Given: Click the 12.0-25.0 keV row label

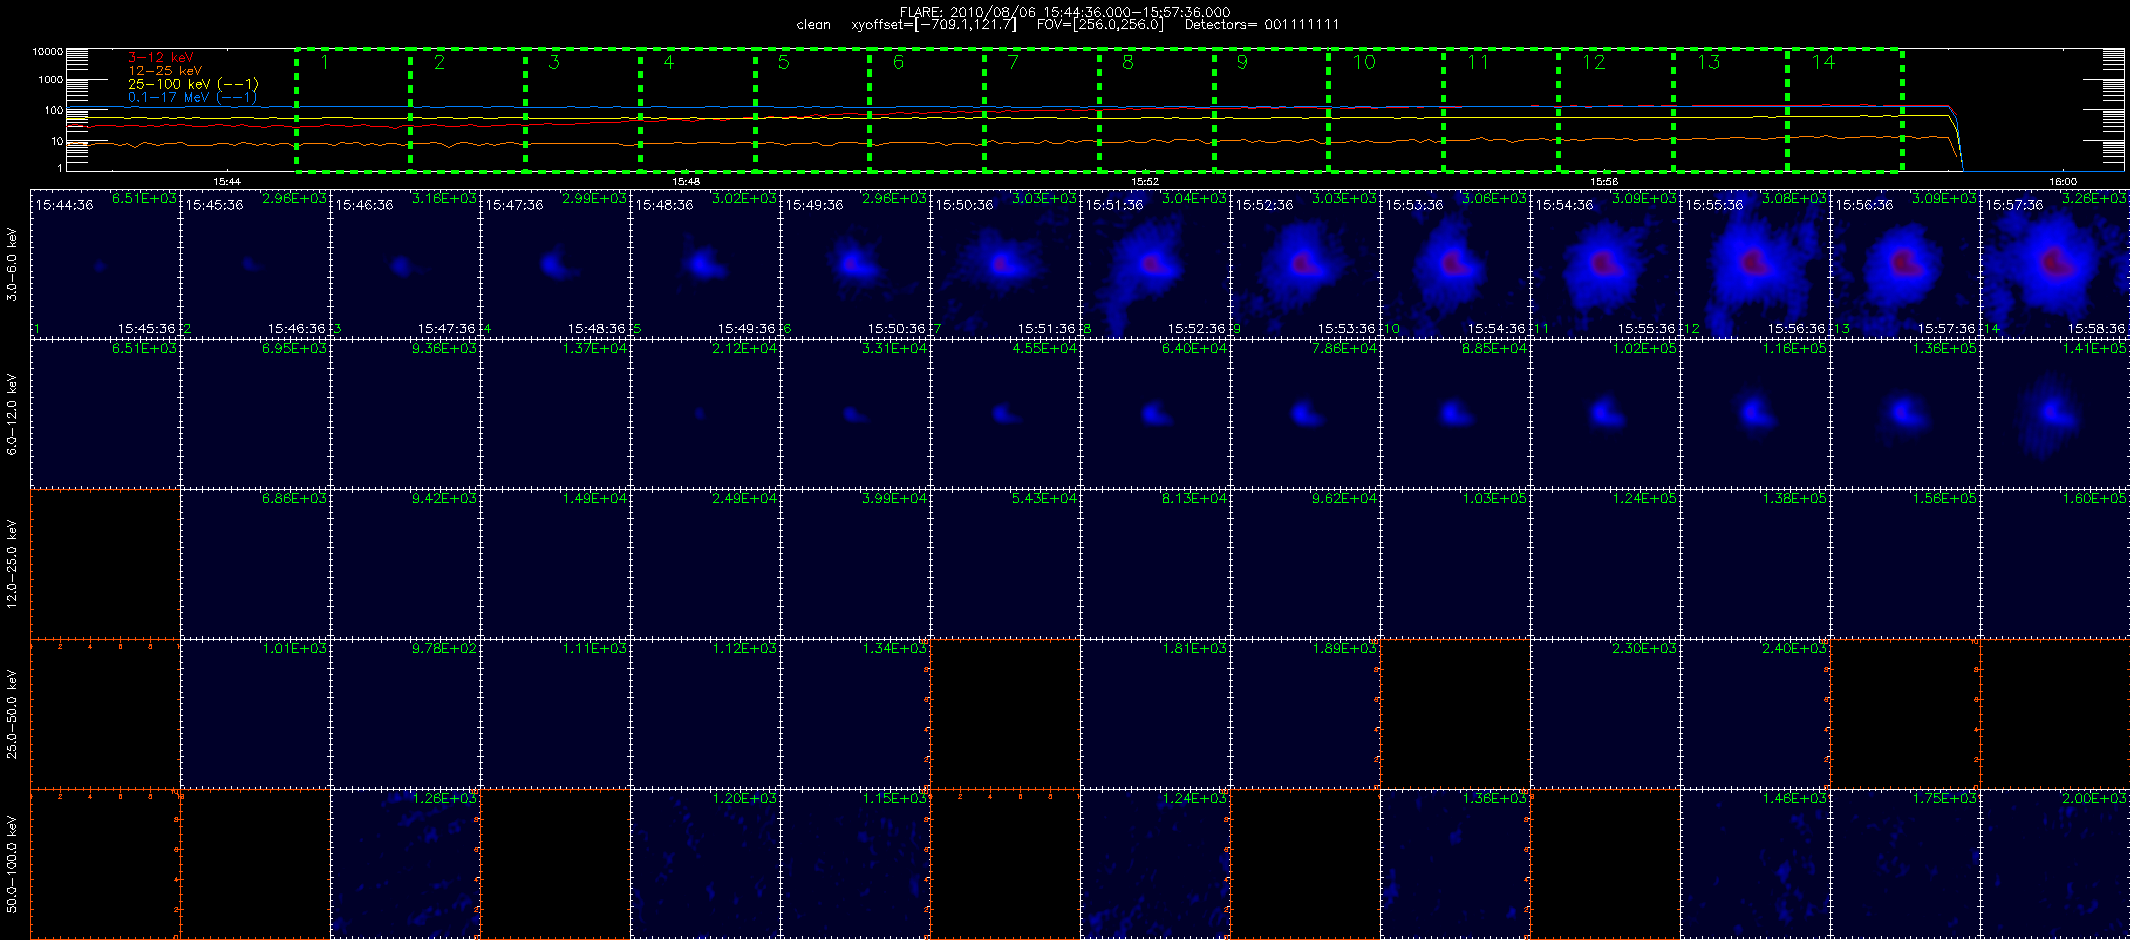Looking at the screenshot, I should pos(12,564).
